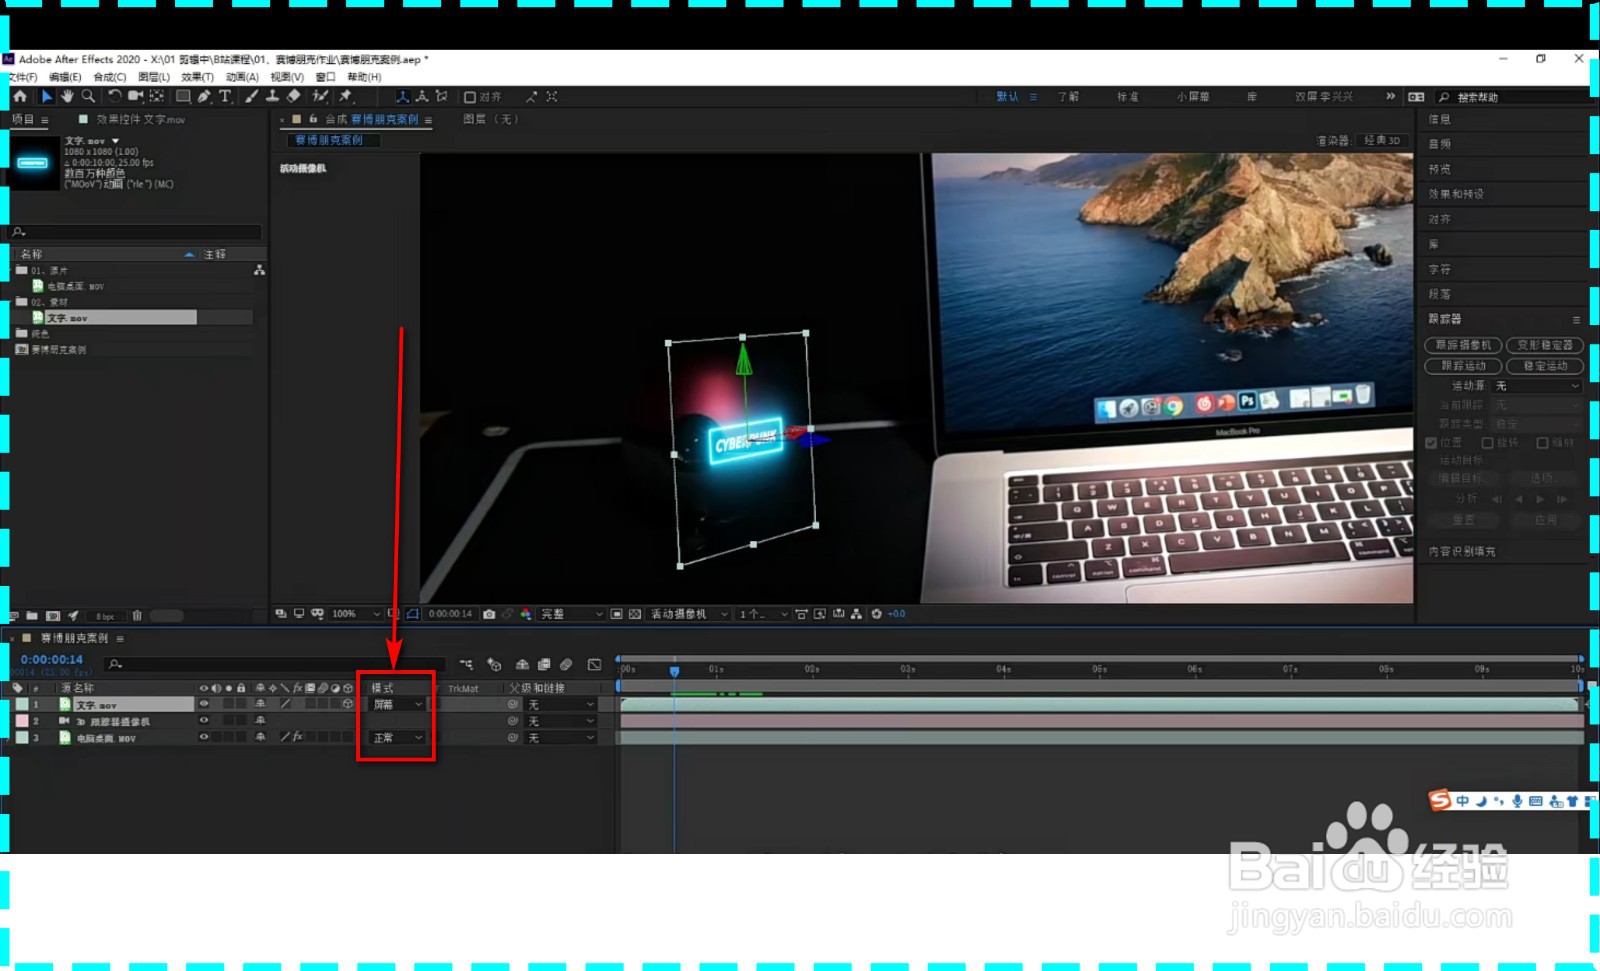Toggle transparency grid in viewer
1600x971 pixels.
tap(635, 614)
